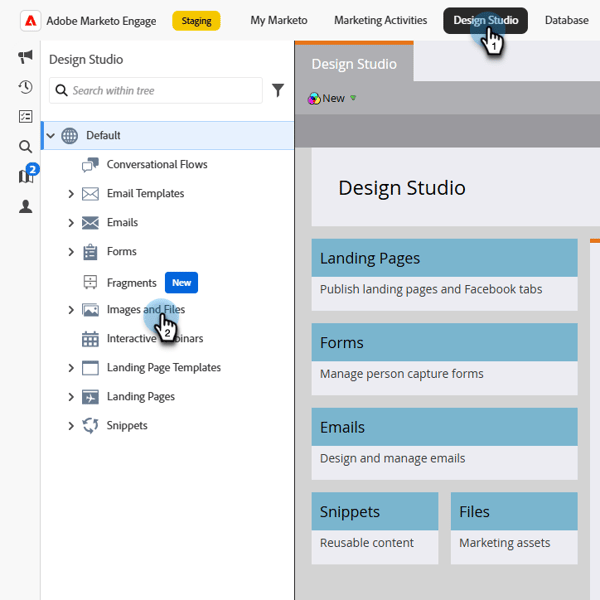Image resolution: width=600 pixels, height=600 pixels.
Task: Click the Interactive Webinars calendar icon
Action: click(x=90, y=339)
